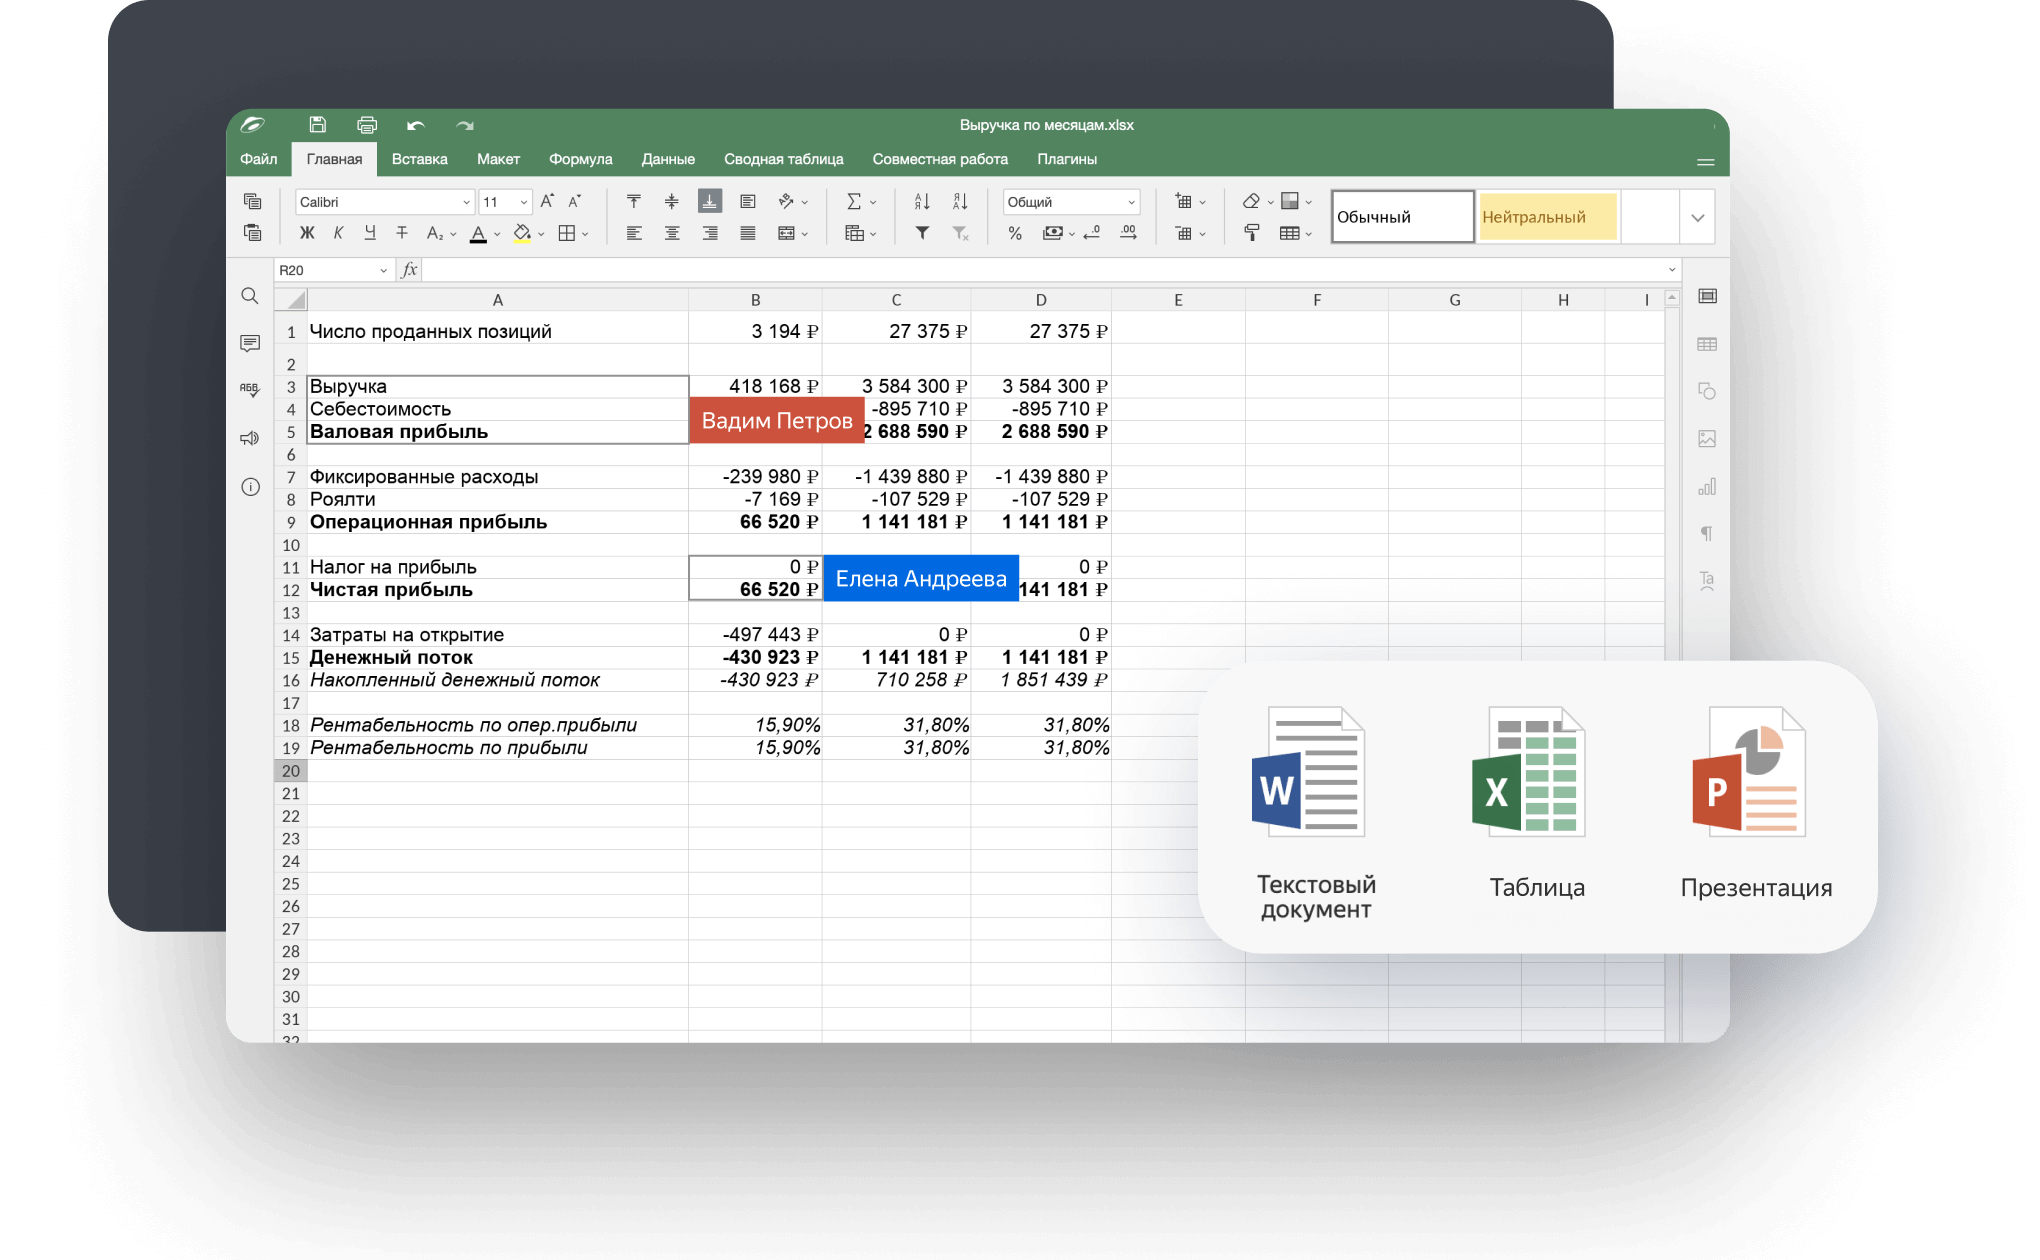Expand the formula bar
2040x1260 pixels.
[x=1671, y=270]
